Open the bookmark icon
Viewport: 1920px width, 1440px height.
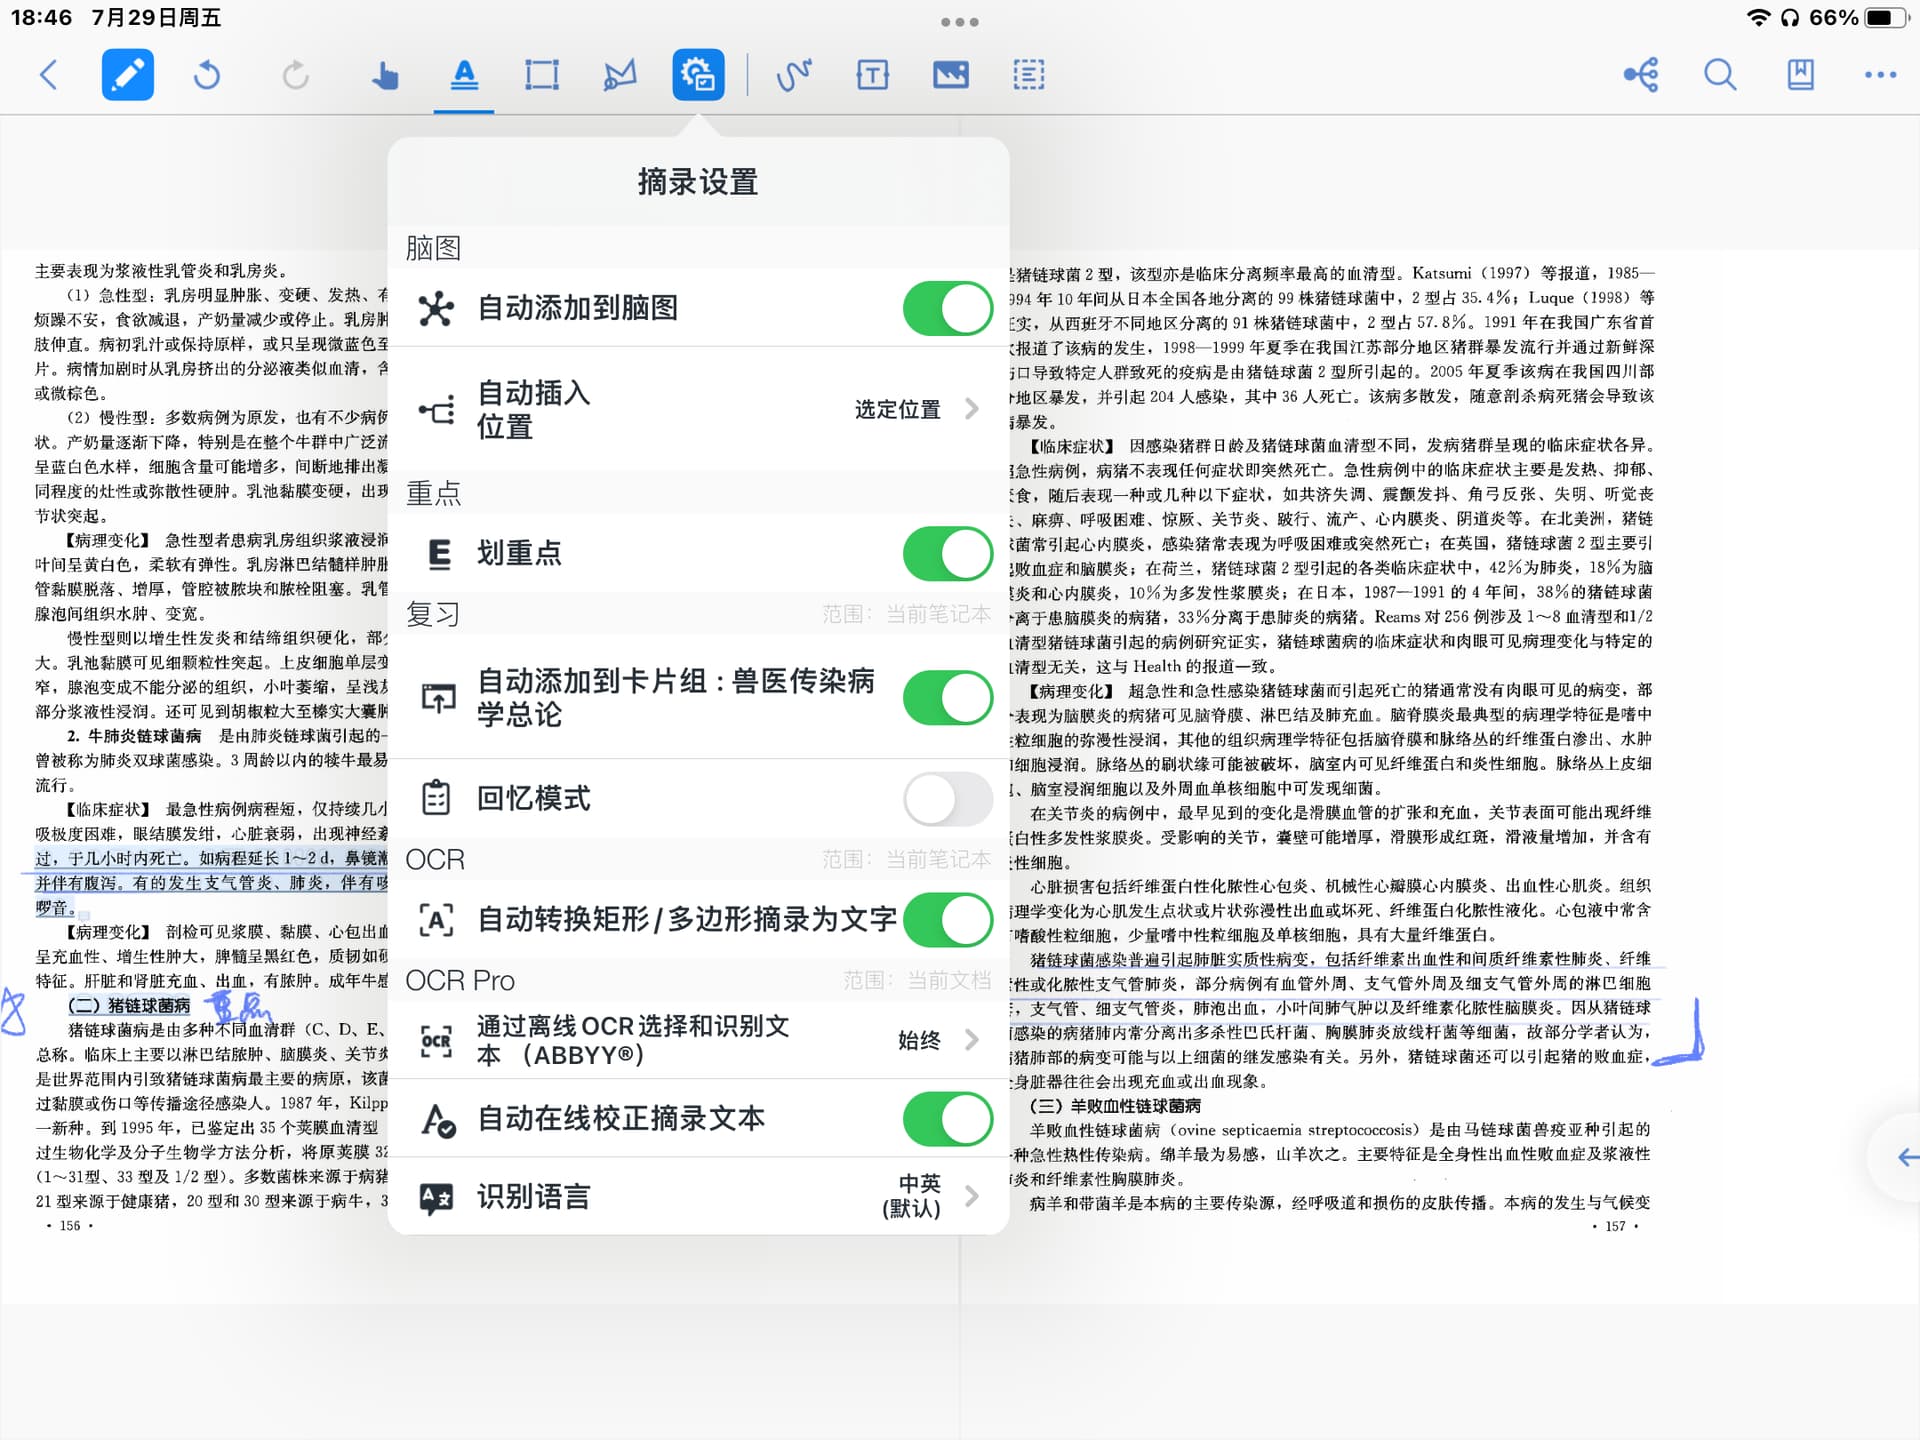click(x=1800, y=75)
